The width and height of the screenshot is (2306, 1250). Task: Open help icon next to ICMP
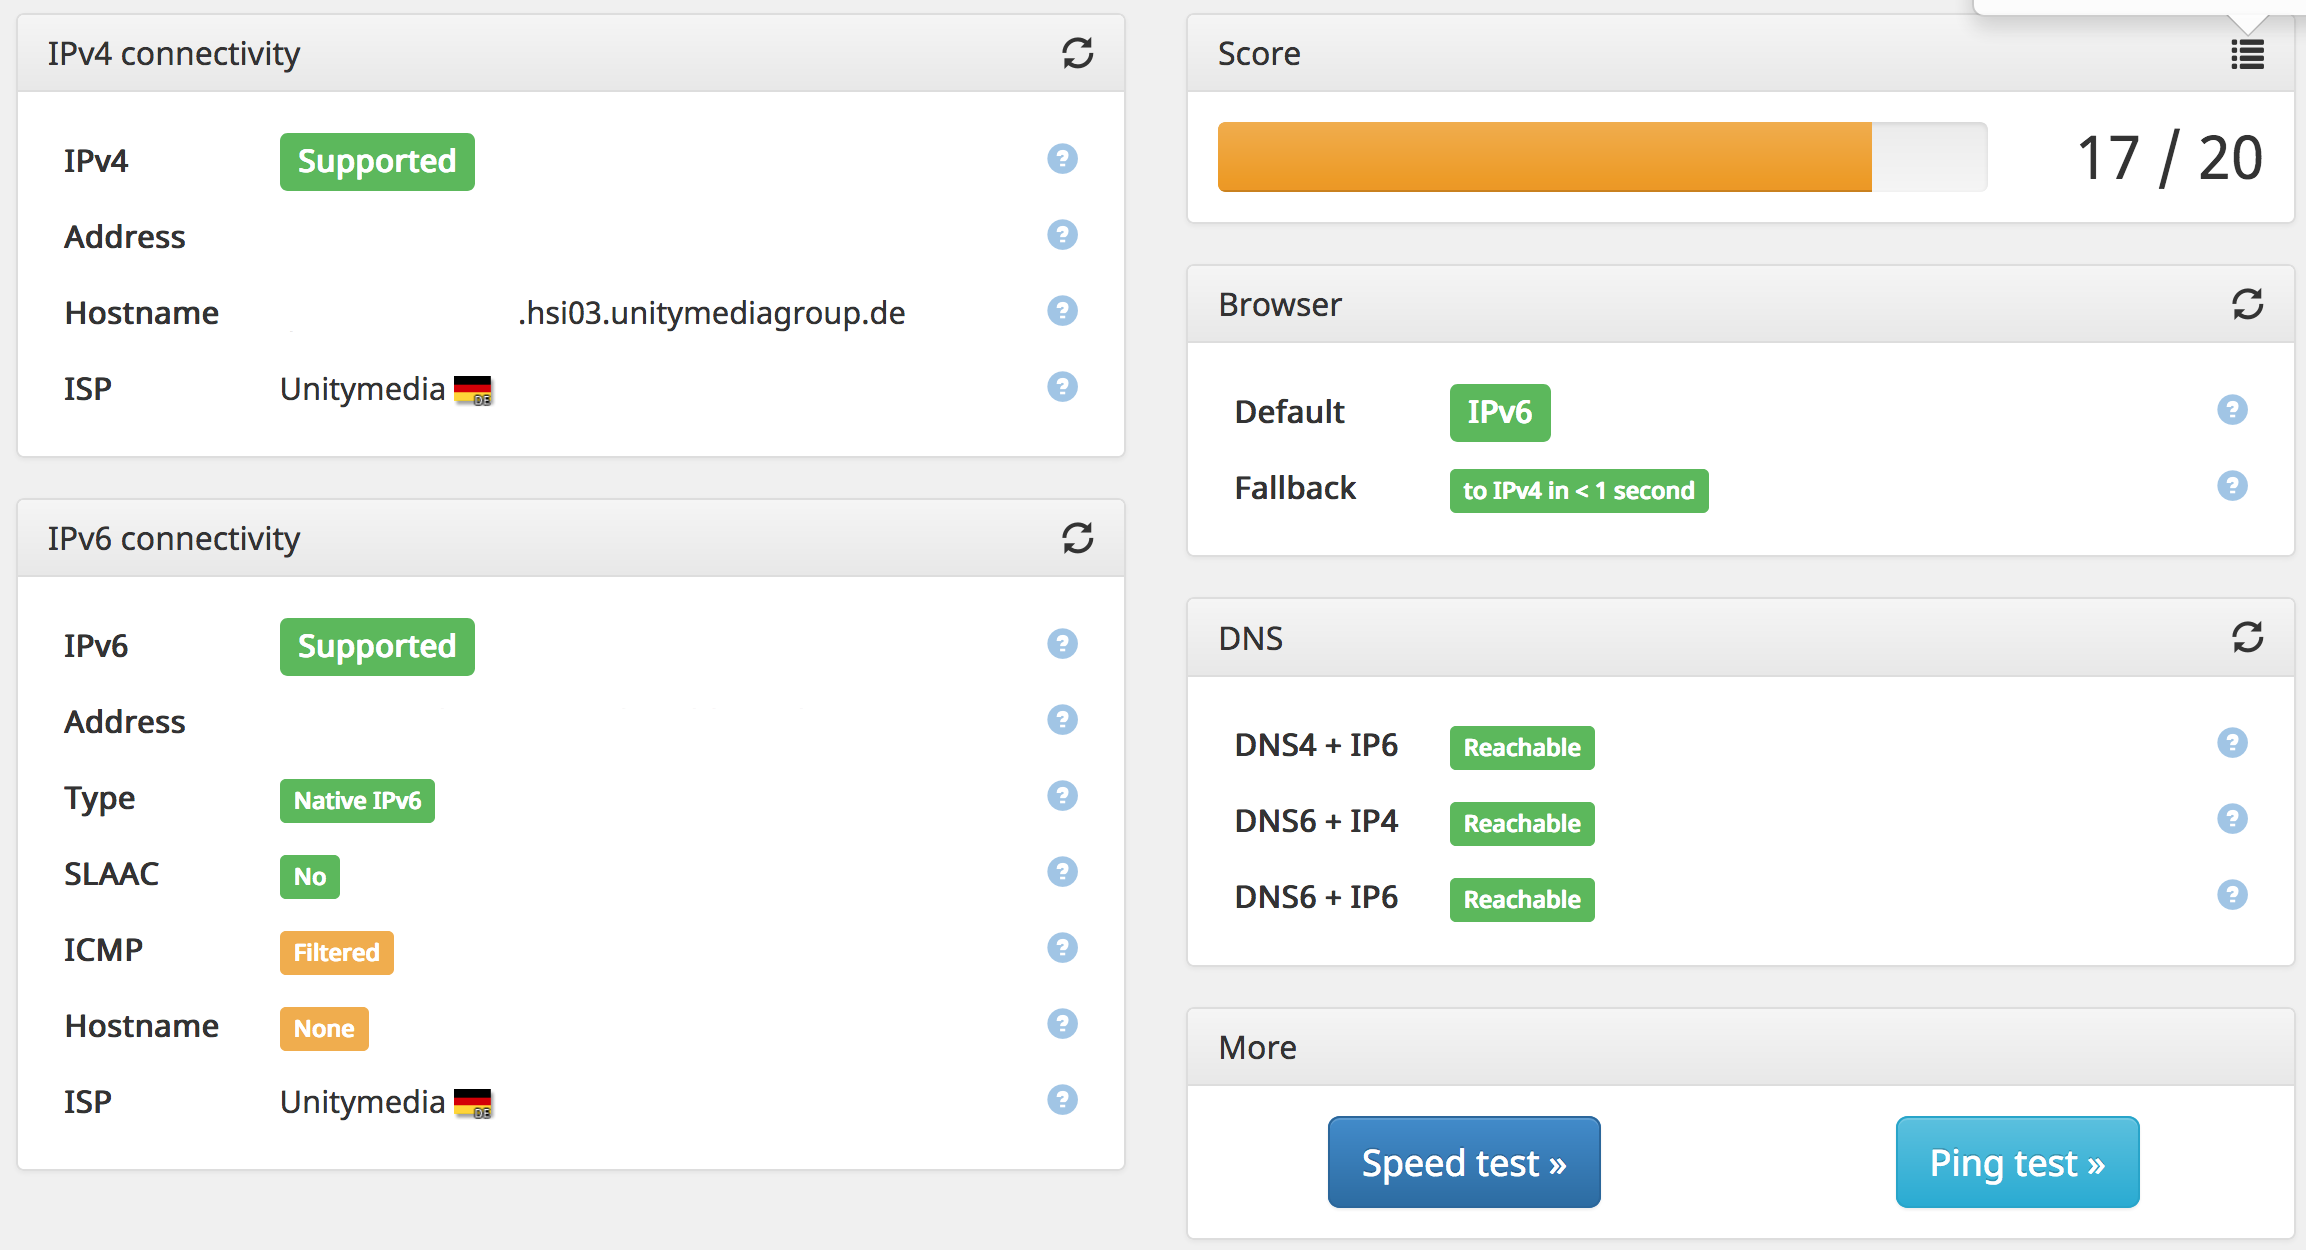coord(1062,948)
